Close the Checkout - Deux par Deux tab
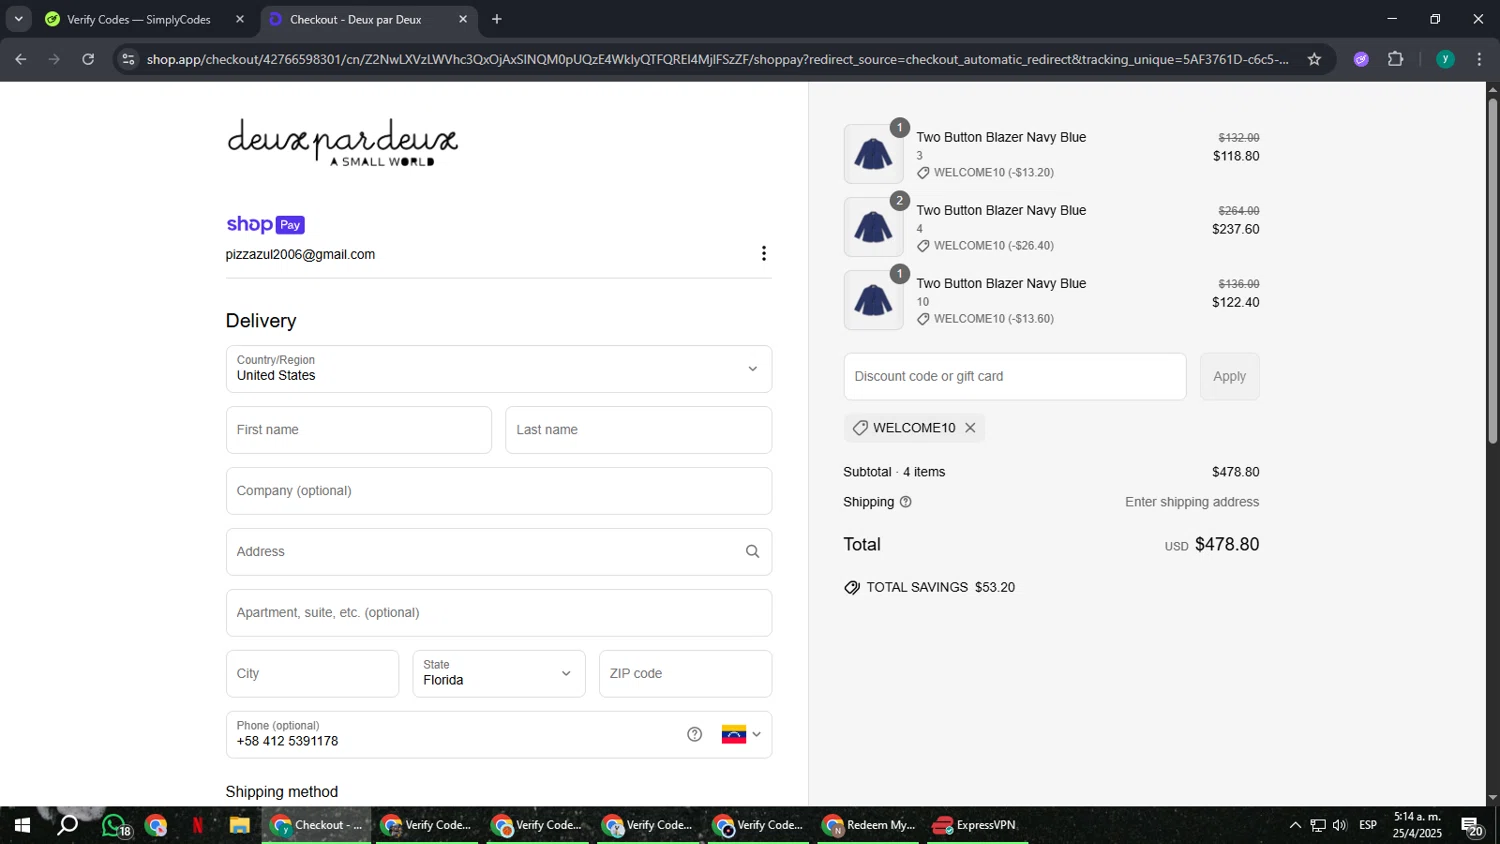Image resolution: width=1500 pixels, height=844 pixels. point(463,19)
